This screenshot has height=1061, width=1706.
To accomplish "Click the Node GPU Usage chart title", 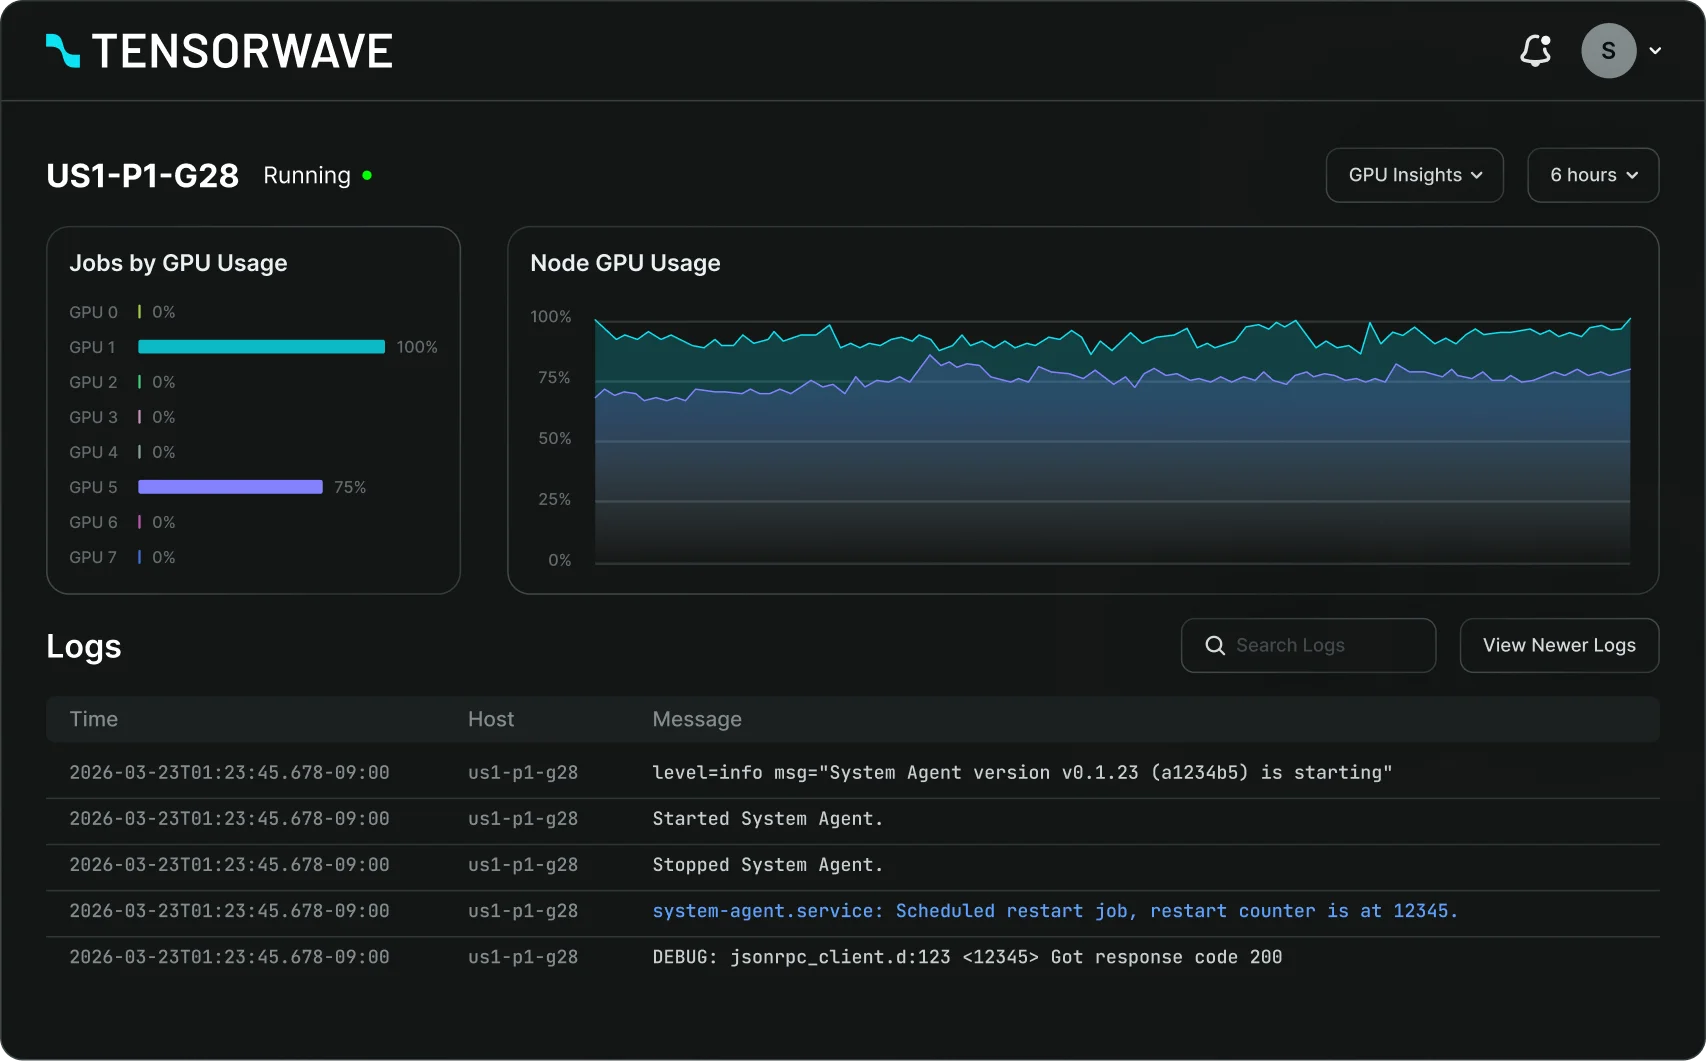I will coord(625,263).
